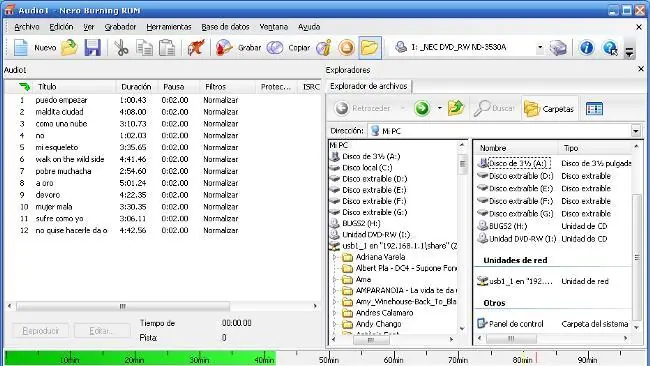This screenshot has width=650, height=366.
Task: Expand the Adriana Varela folder
Action: pyautogui.click(x=335, y=257)
